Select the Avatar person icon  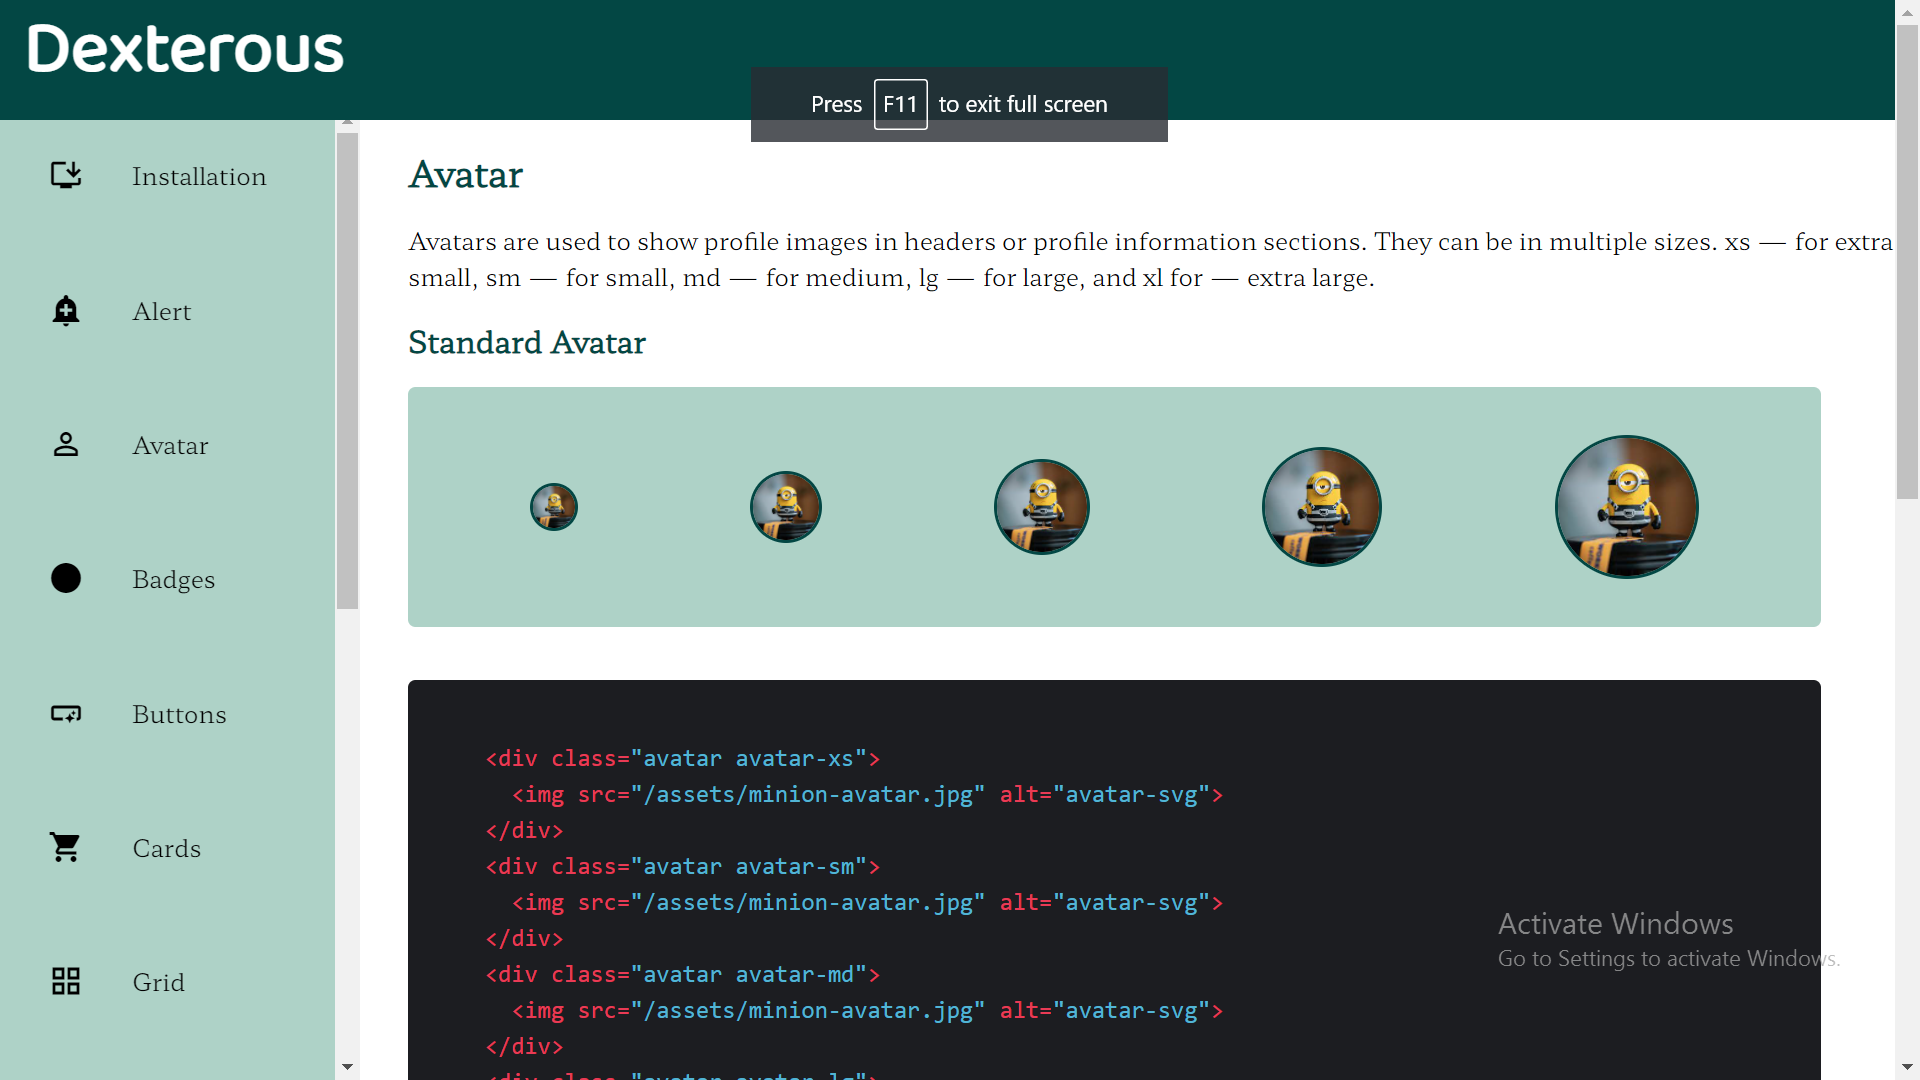coord(65,445)
